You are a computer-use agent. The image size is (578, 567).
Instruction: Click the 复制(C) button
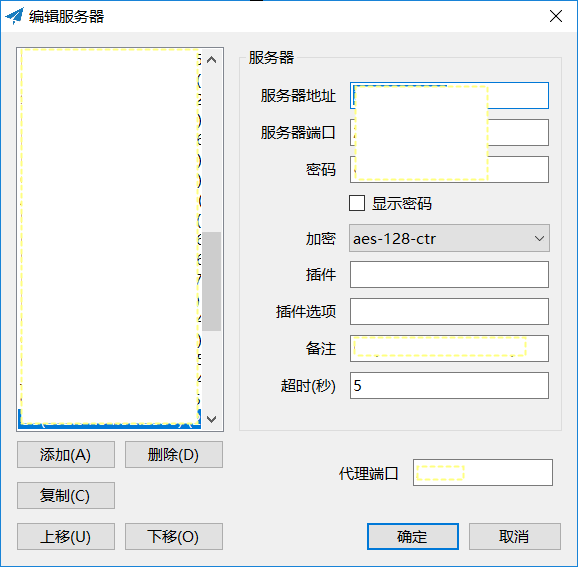click(66, 495)
